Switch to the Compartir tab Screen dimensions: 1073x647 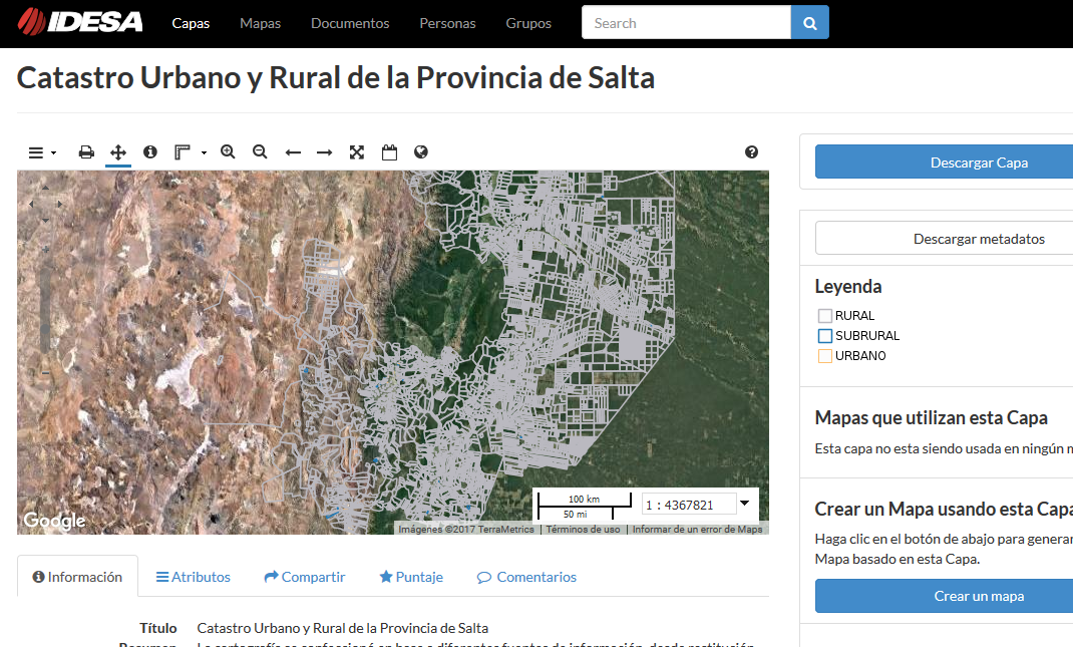coord(305,576)
